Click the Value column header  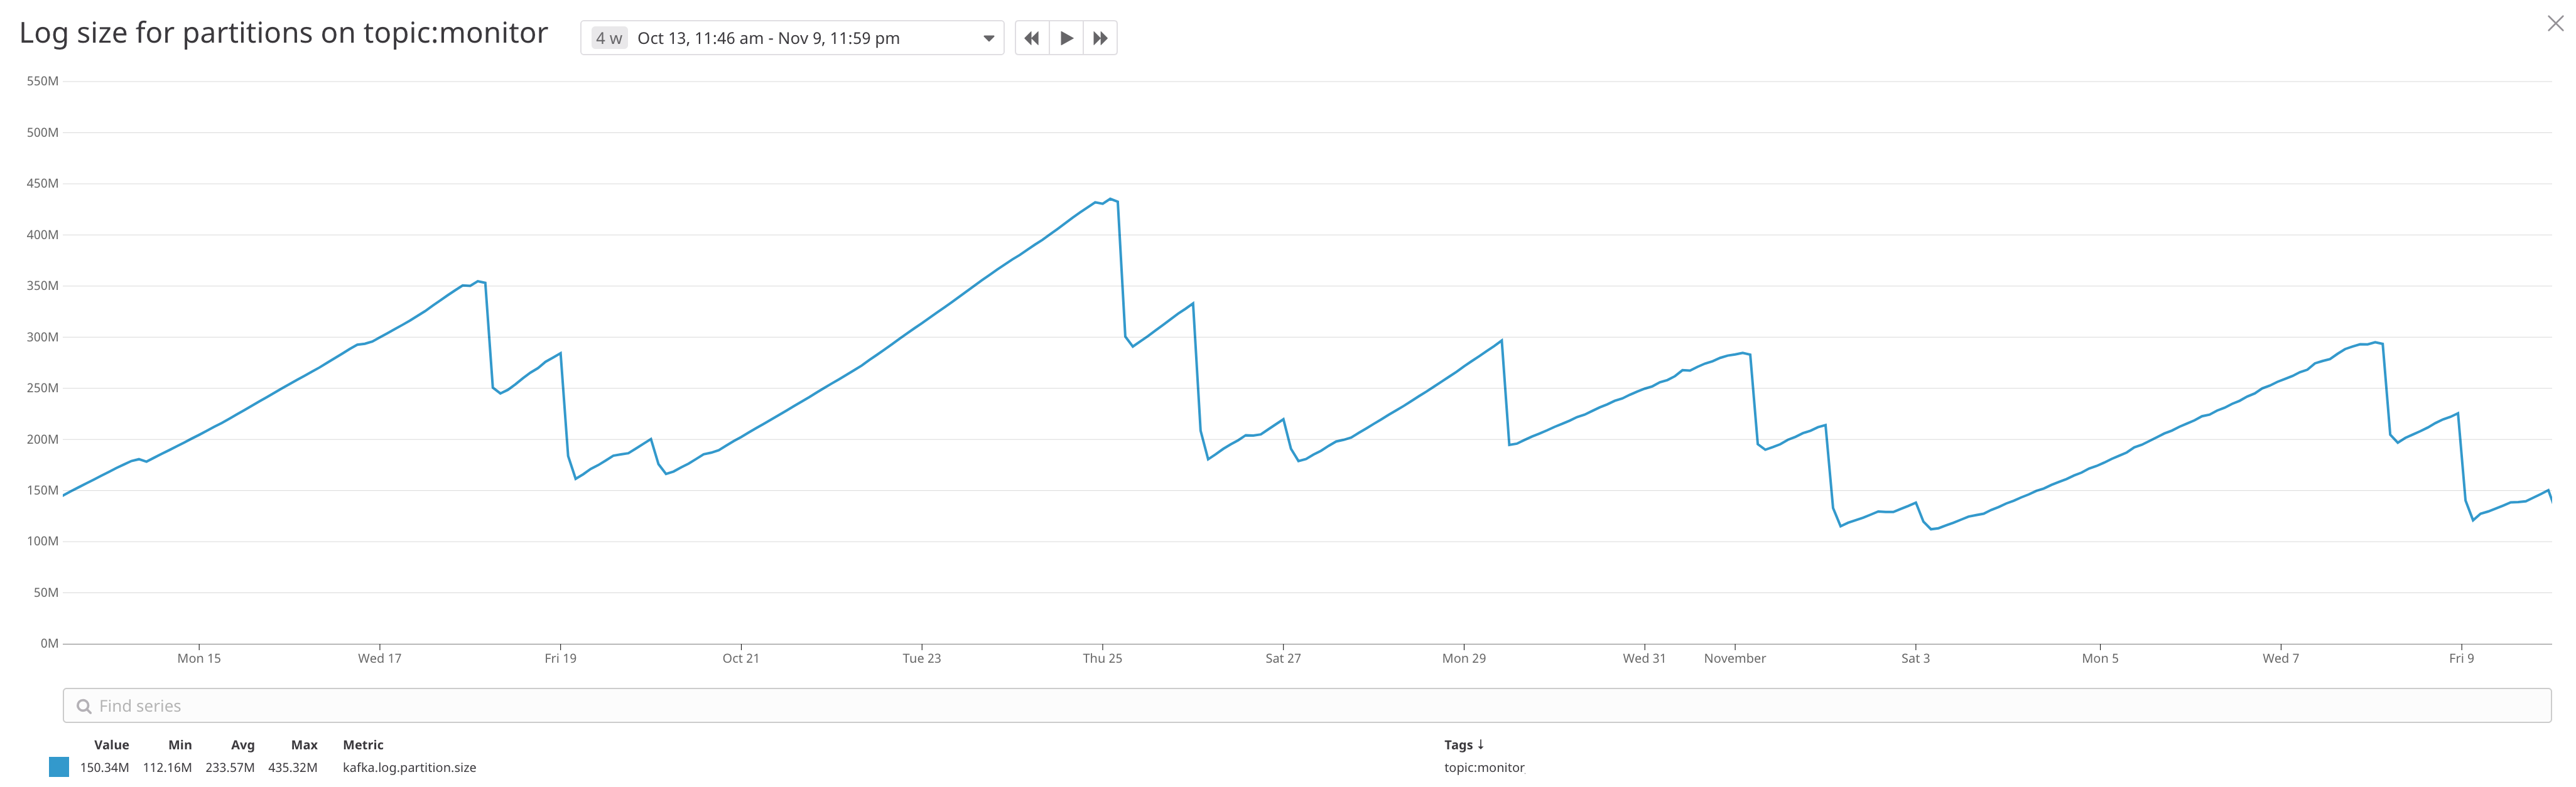(x=111, y=744)
